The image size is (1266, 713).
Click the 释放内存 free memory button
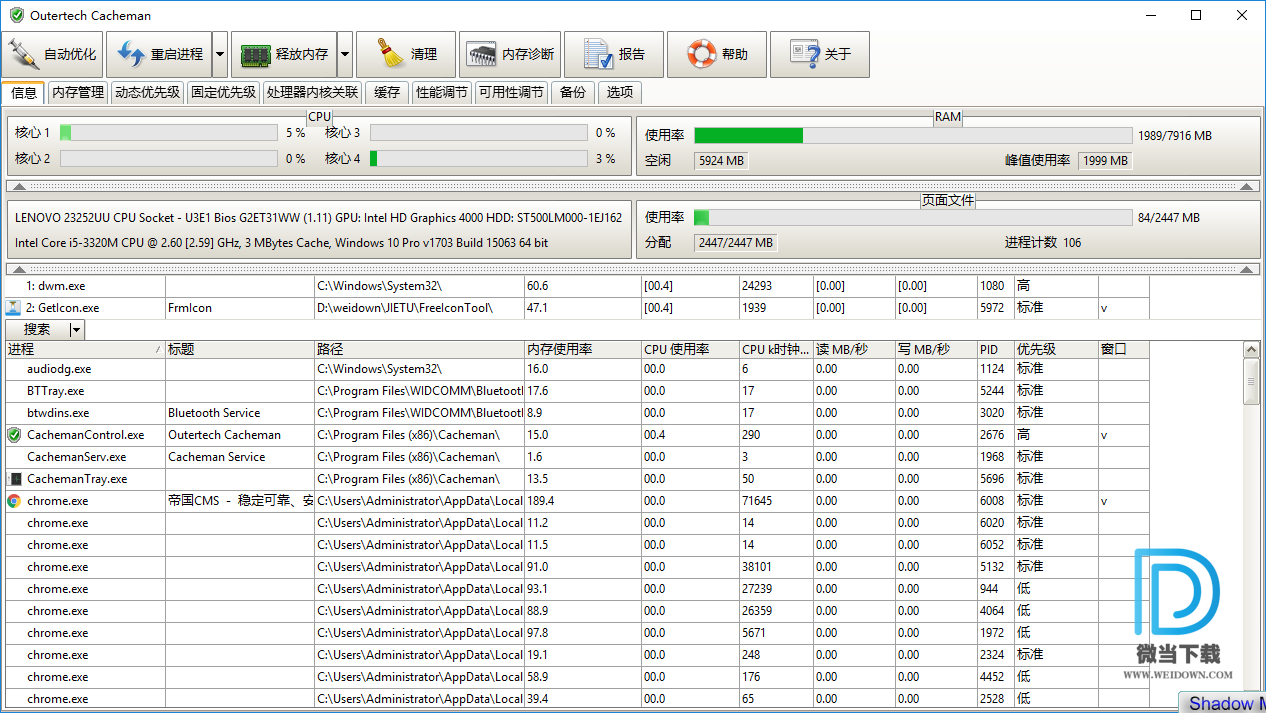(x=284, y=54)
